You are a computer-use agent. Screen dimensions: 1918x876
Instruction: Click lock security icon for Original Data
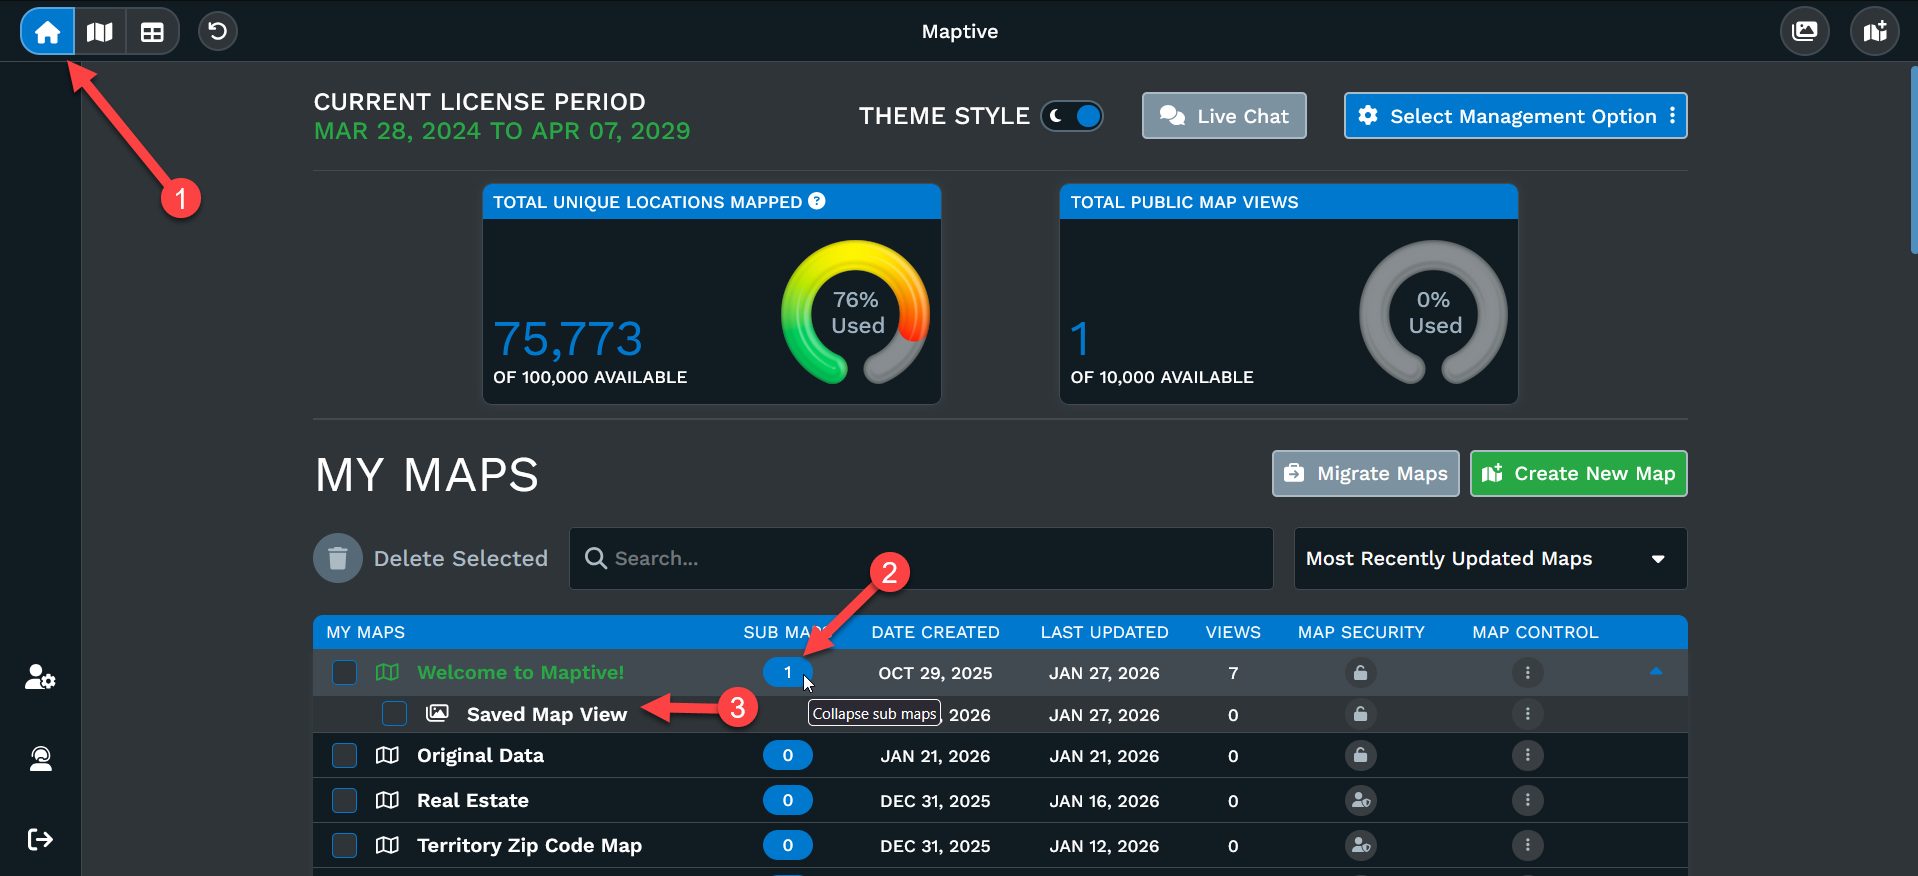click(1360, 755)
